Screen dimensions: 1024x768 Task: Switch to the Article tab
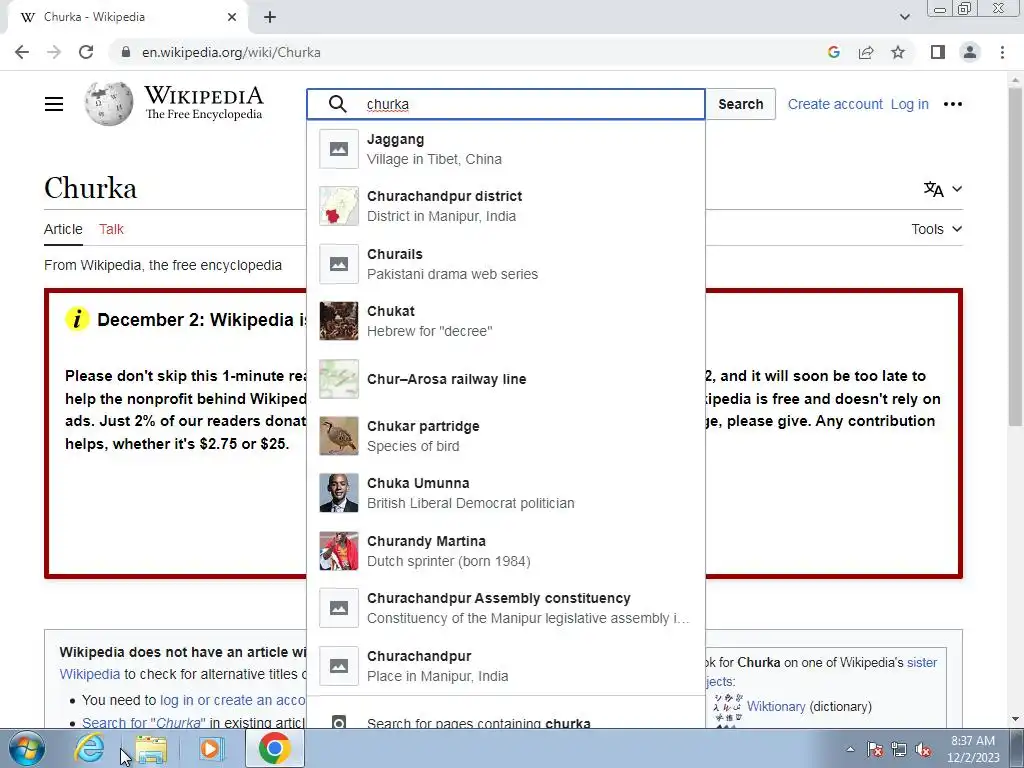click(x=63, y=229)
